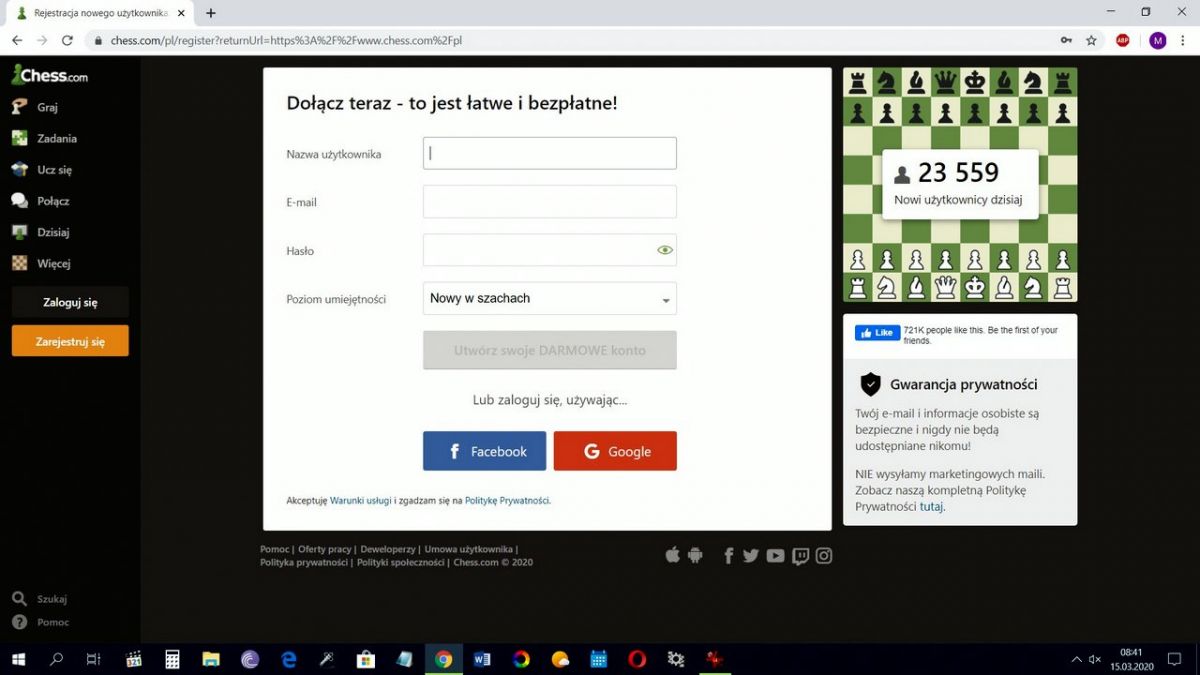The width and height of the screenshot is (1200, 675).
Task: Click the Instagram icon in footer
Action: [x=824, y=556]
